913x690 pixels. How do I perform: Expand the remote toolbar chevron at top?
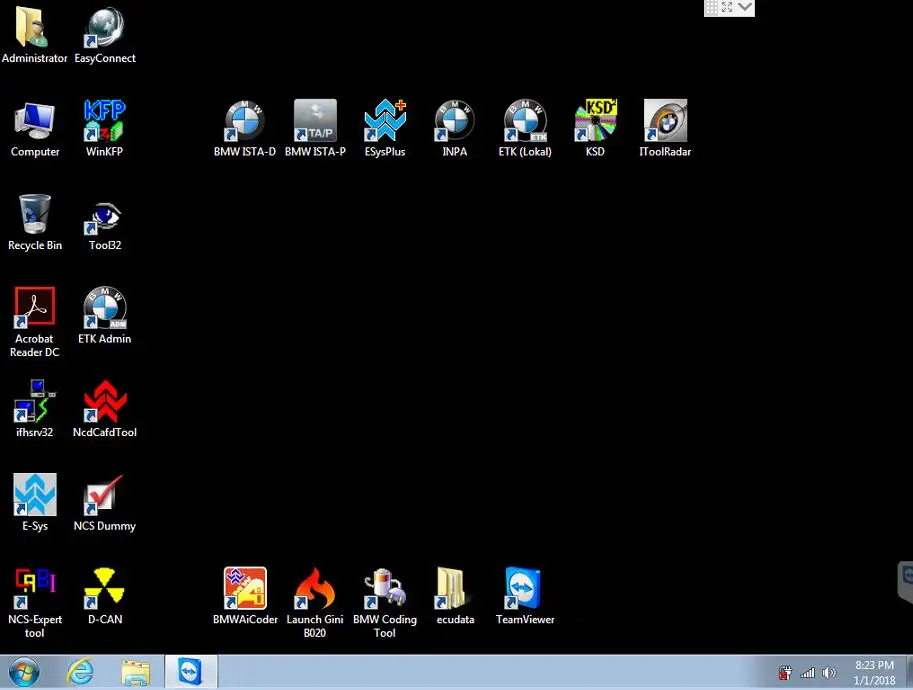click(x=745, y=7)
